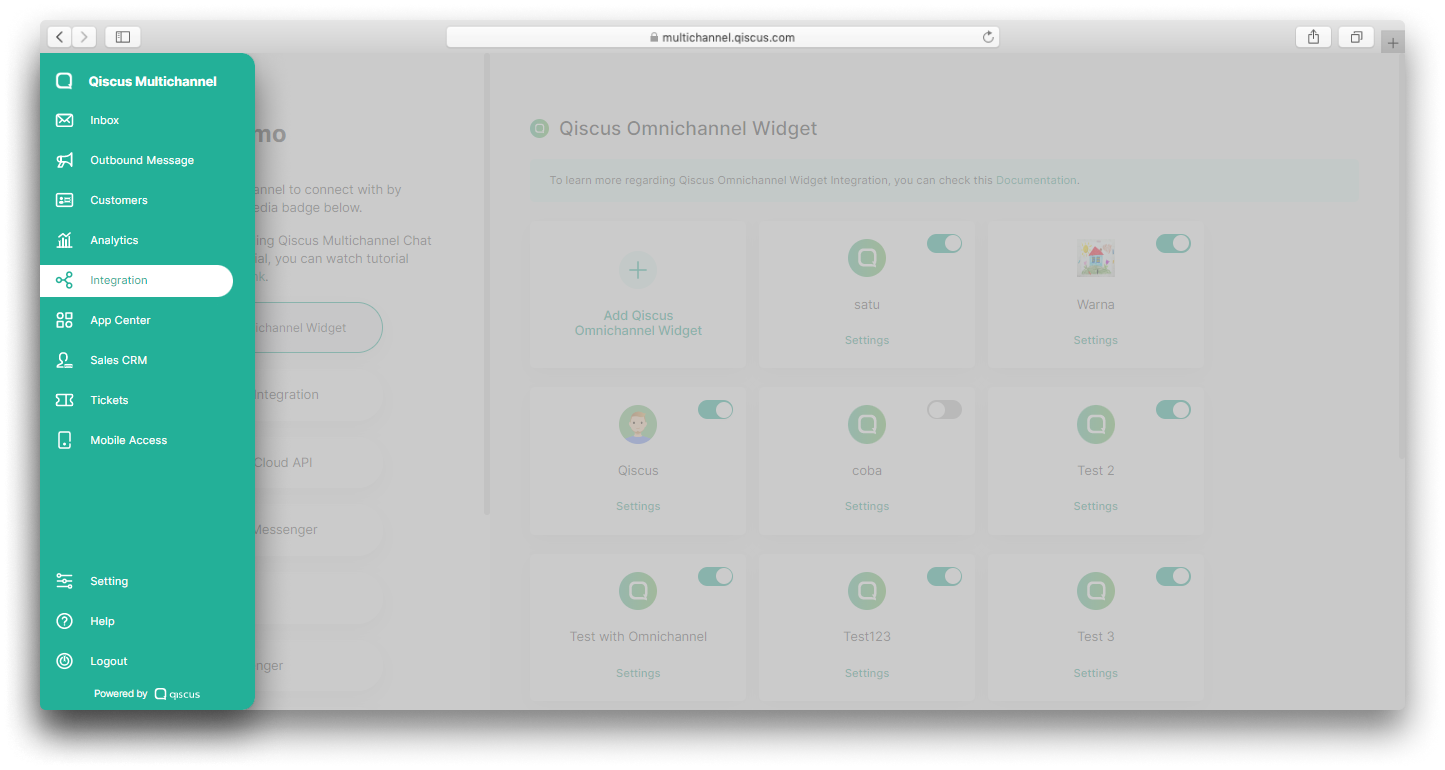1445x770 pixels.
Task: Click the Safari share icon
Action: coord(1313,37)
